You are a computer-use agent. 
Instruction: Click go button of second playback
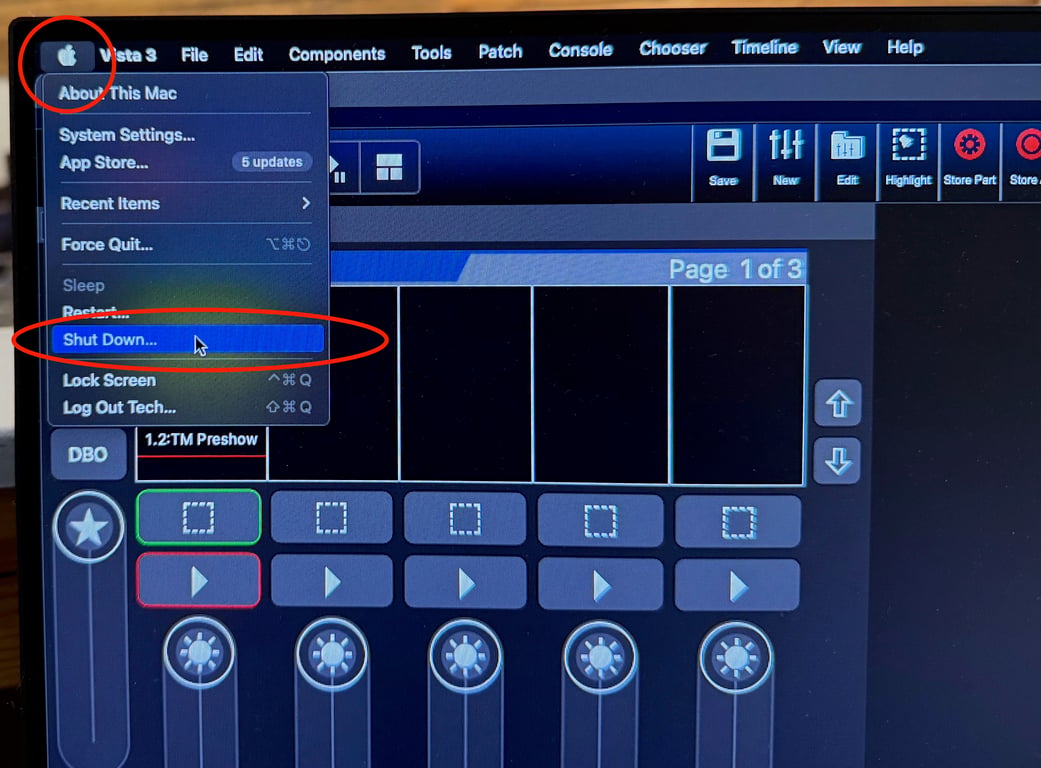click(x=332, y=582)
